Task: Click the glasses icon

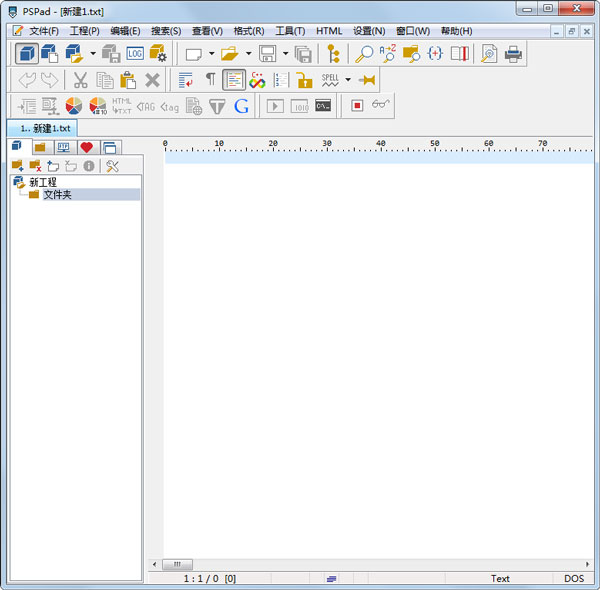Action: pos(380,104)
